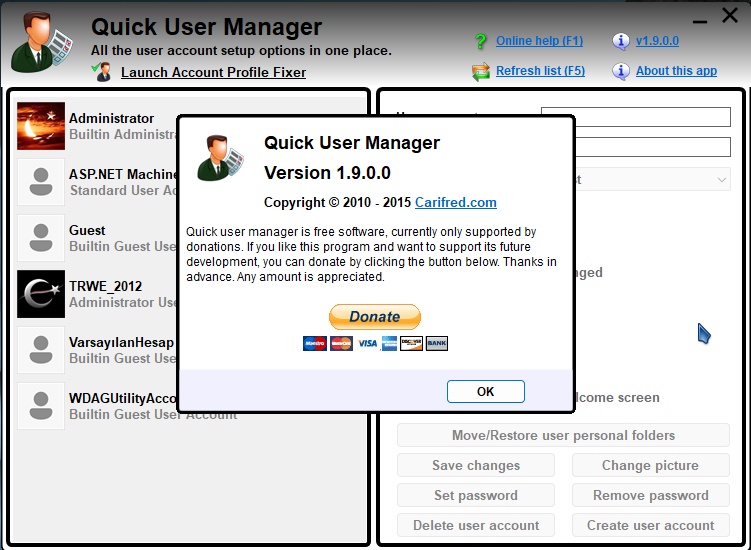
Task: Click the v1.9.0.0 version link
Action: click(657, 41)
